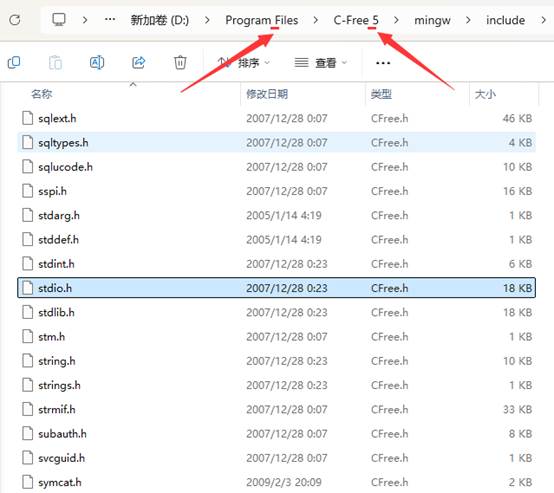The image size is (554, 493).
Task: Open Program Files breadcrumb folder
Action: pyautogui.click(x=261, y=20)
